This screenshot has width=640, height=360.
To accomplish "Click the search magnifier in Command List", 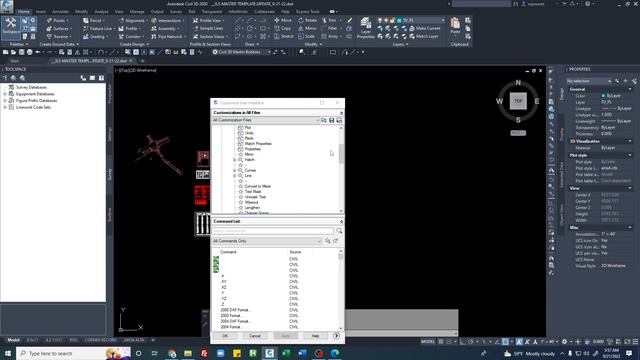I will (x=339, y=231).
